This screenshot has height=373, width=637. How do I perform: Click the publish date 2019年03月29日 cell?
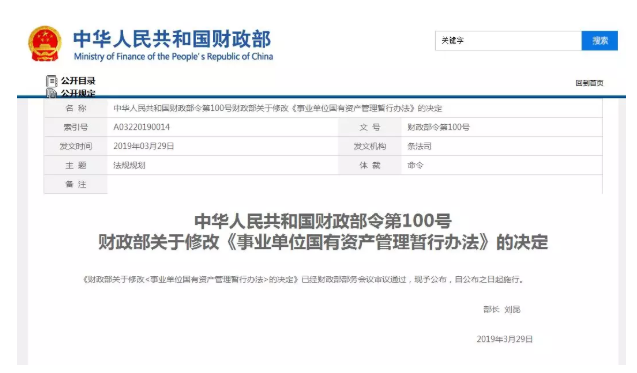pos(143,146)
